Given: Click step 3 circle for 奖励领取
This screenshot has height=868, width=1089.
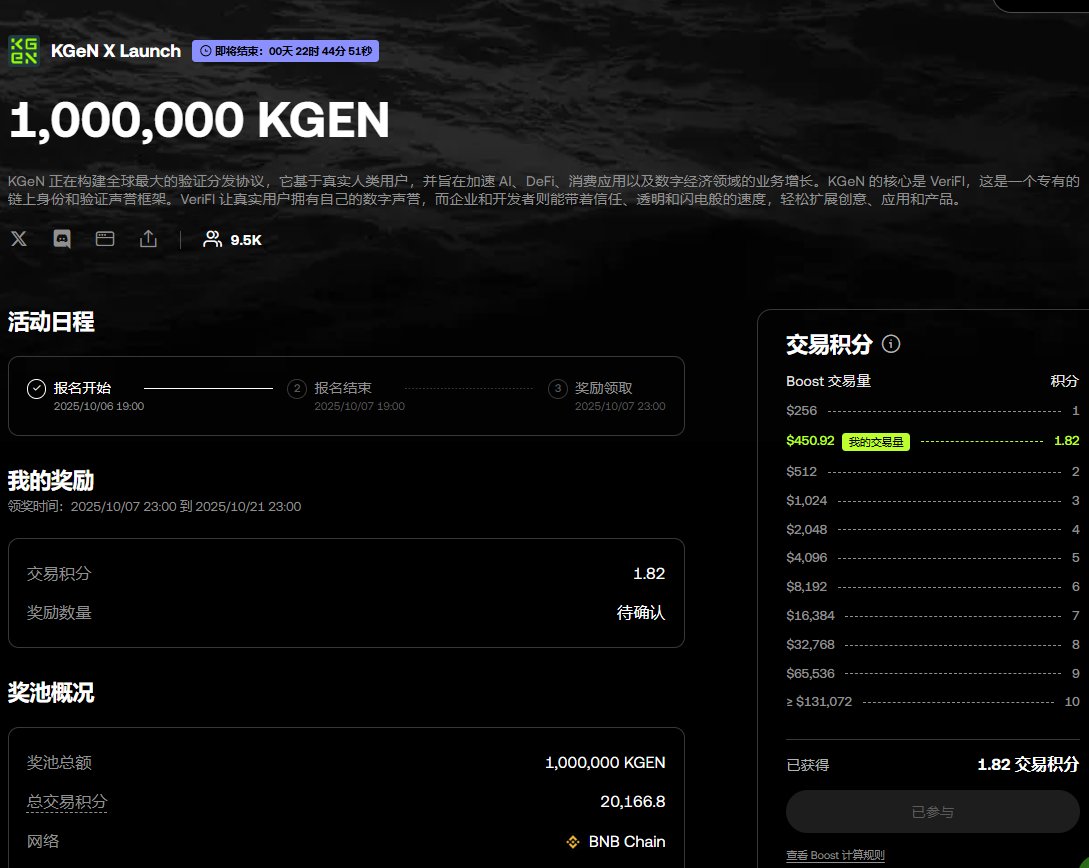Looking at the screenshot, I should click(557, 389).
